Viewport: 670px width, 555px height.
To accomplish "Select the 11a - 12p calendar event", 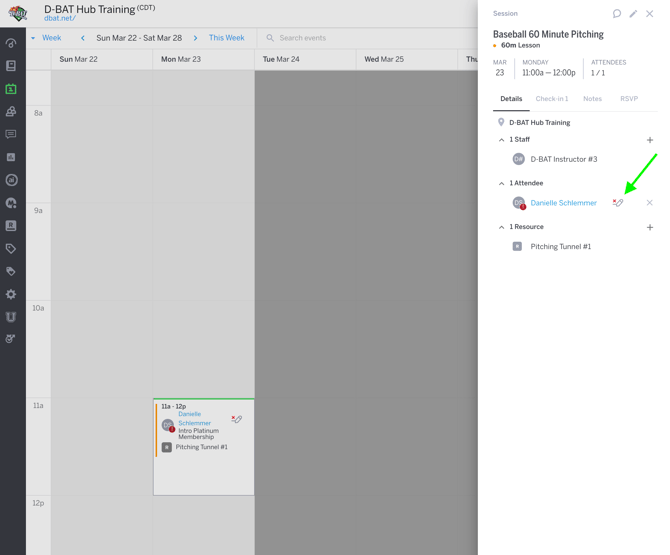I will click(x=204, y=447).
